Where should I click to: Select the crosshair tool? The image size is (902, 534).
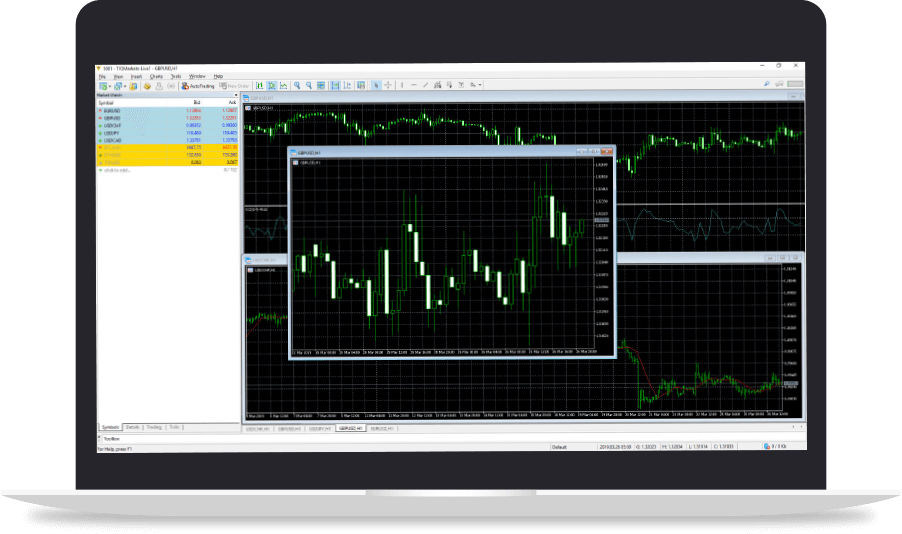[x=388, y=86]
